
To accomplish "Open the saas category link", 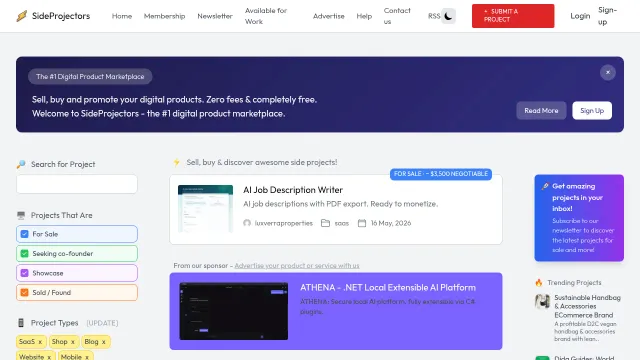I will click(x=342, y=223).
